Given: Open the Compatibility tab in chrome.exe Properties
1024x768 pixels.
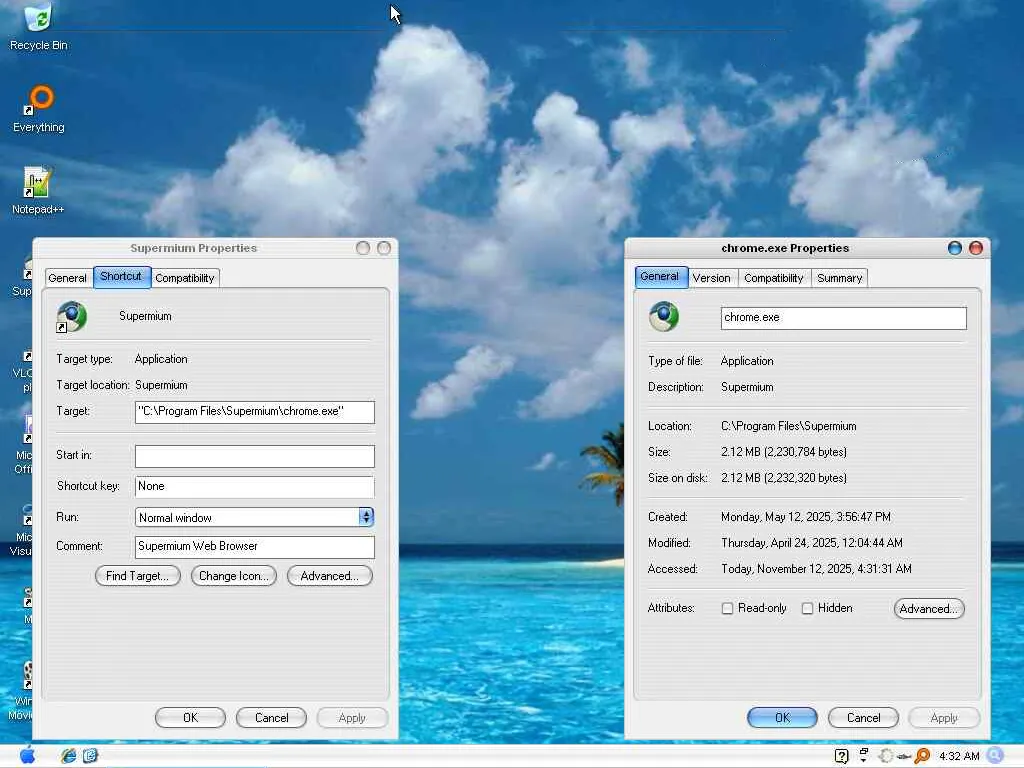Looking at the screenshot, I should (774, 278).
